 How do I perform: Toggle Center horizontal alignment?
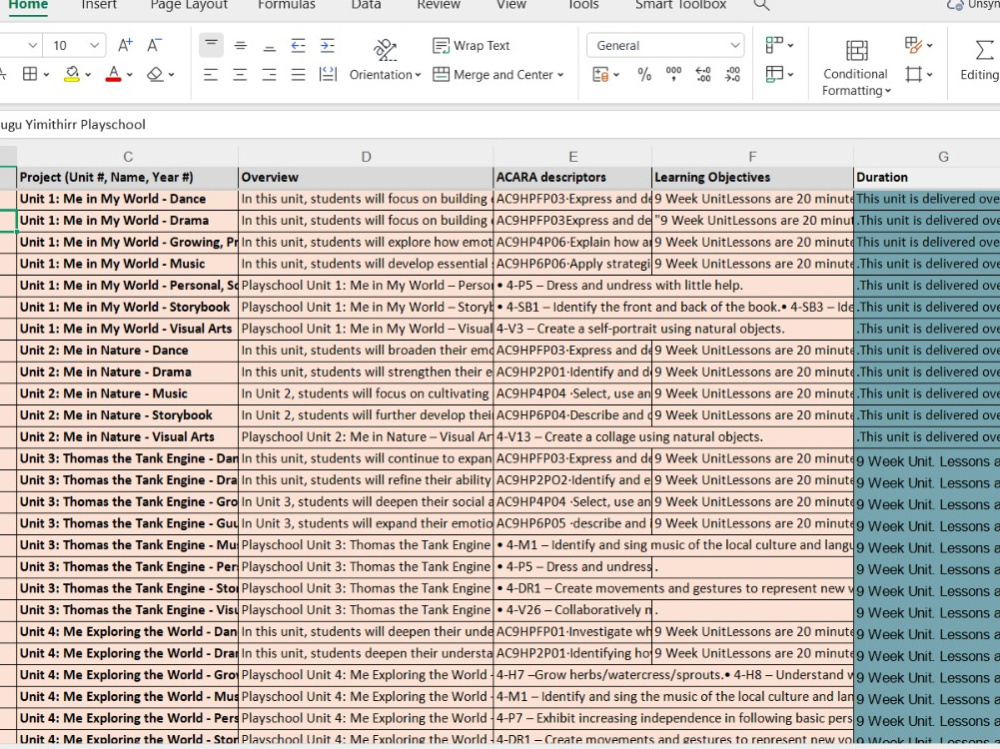(x=240, y=75)
